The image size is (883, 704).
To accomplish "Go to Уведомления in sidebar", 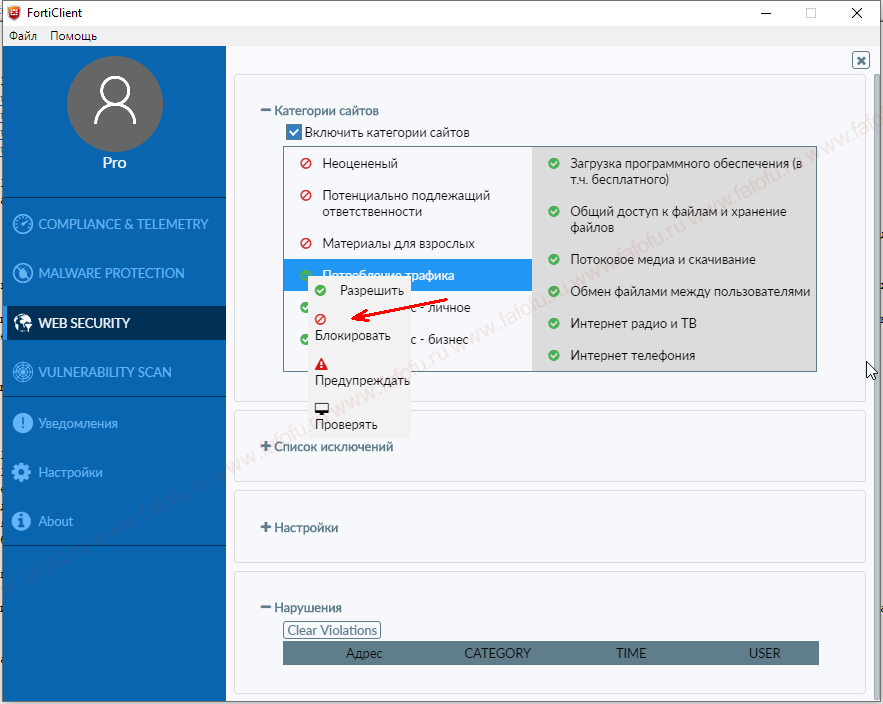I will (x=114, y=423).
